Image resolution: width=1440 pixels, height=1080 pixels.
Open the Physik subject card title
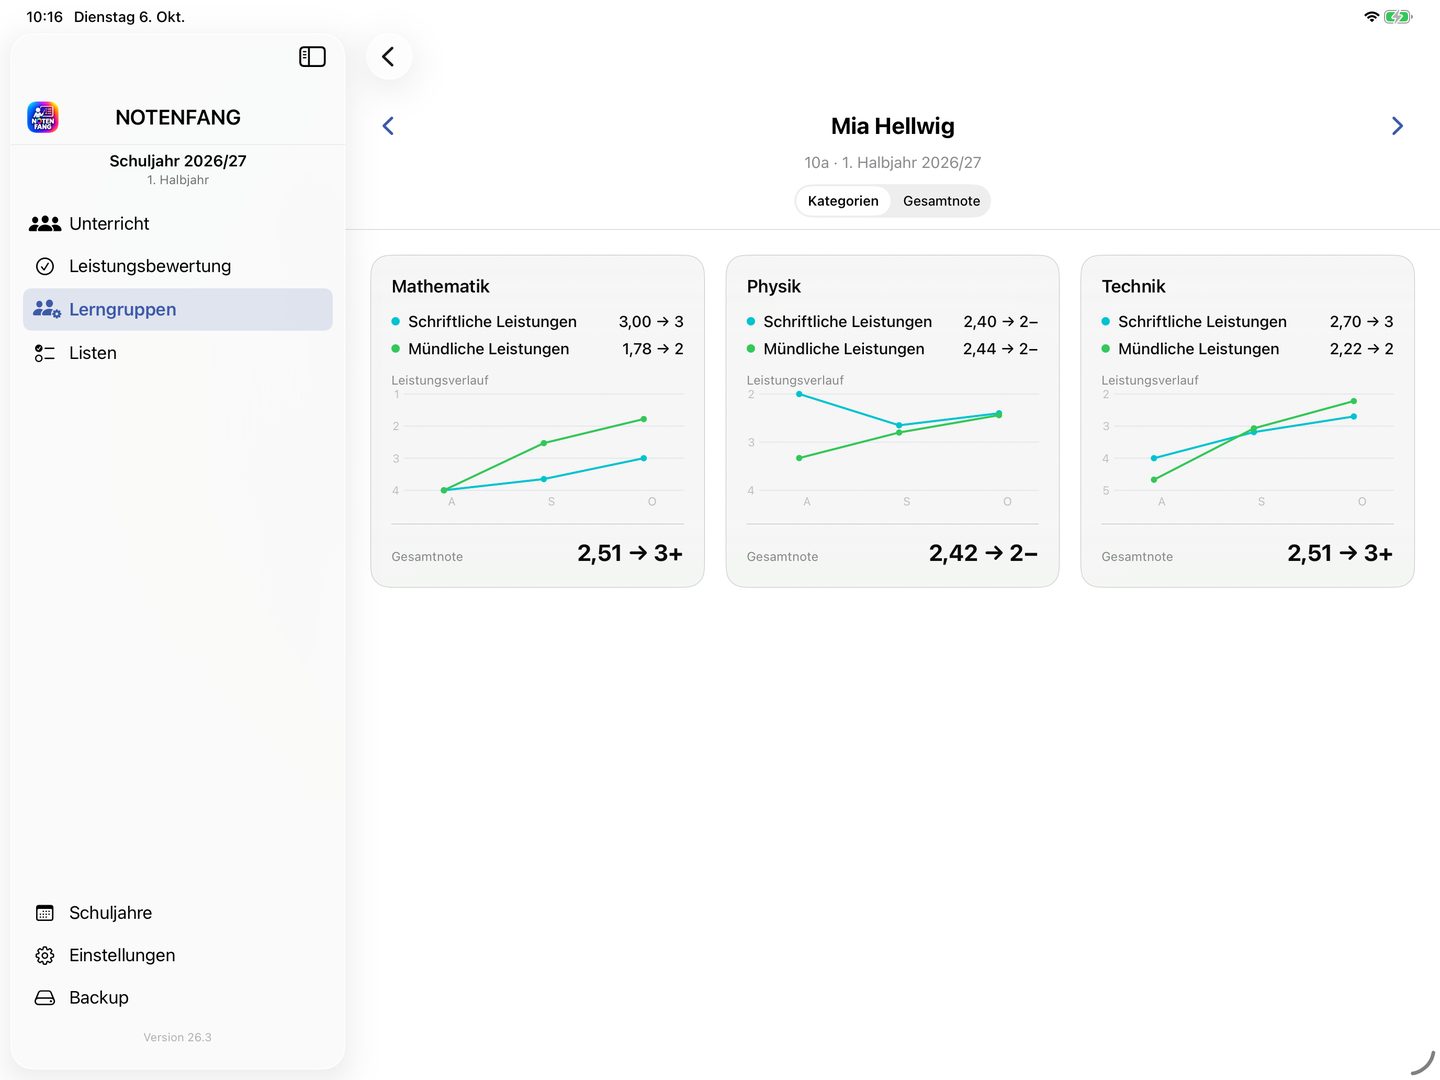[774, 286]
